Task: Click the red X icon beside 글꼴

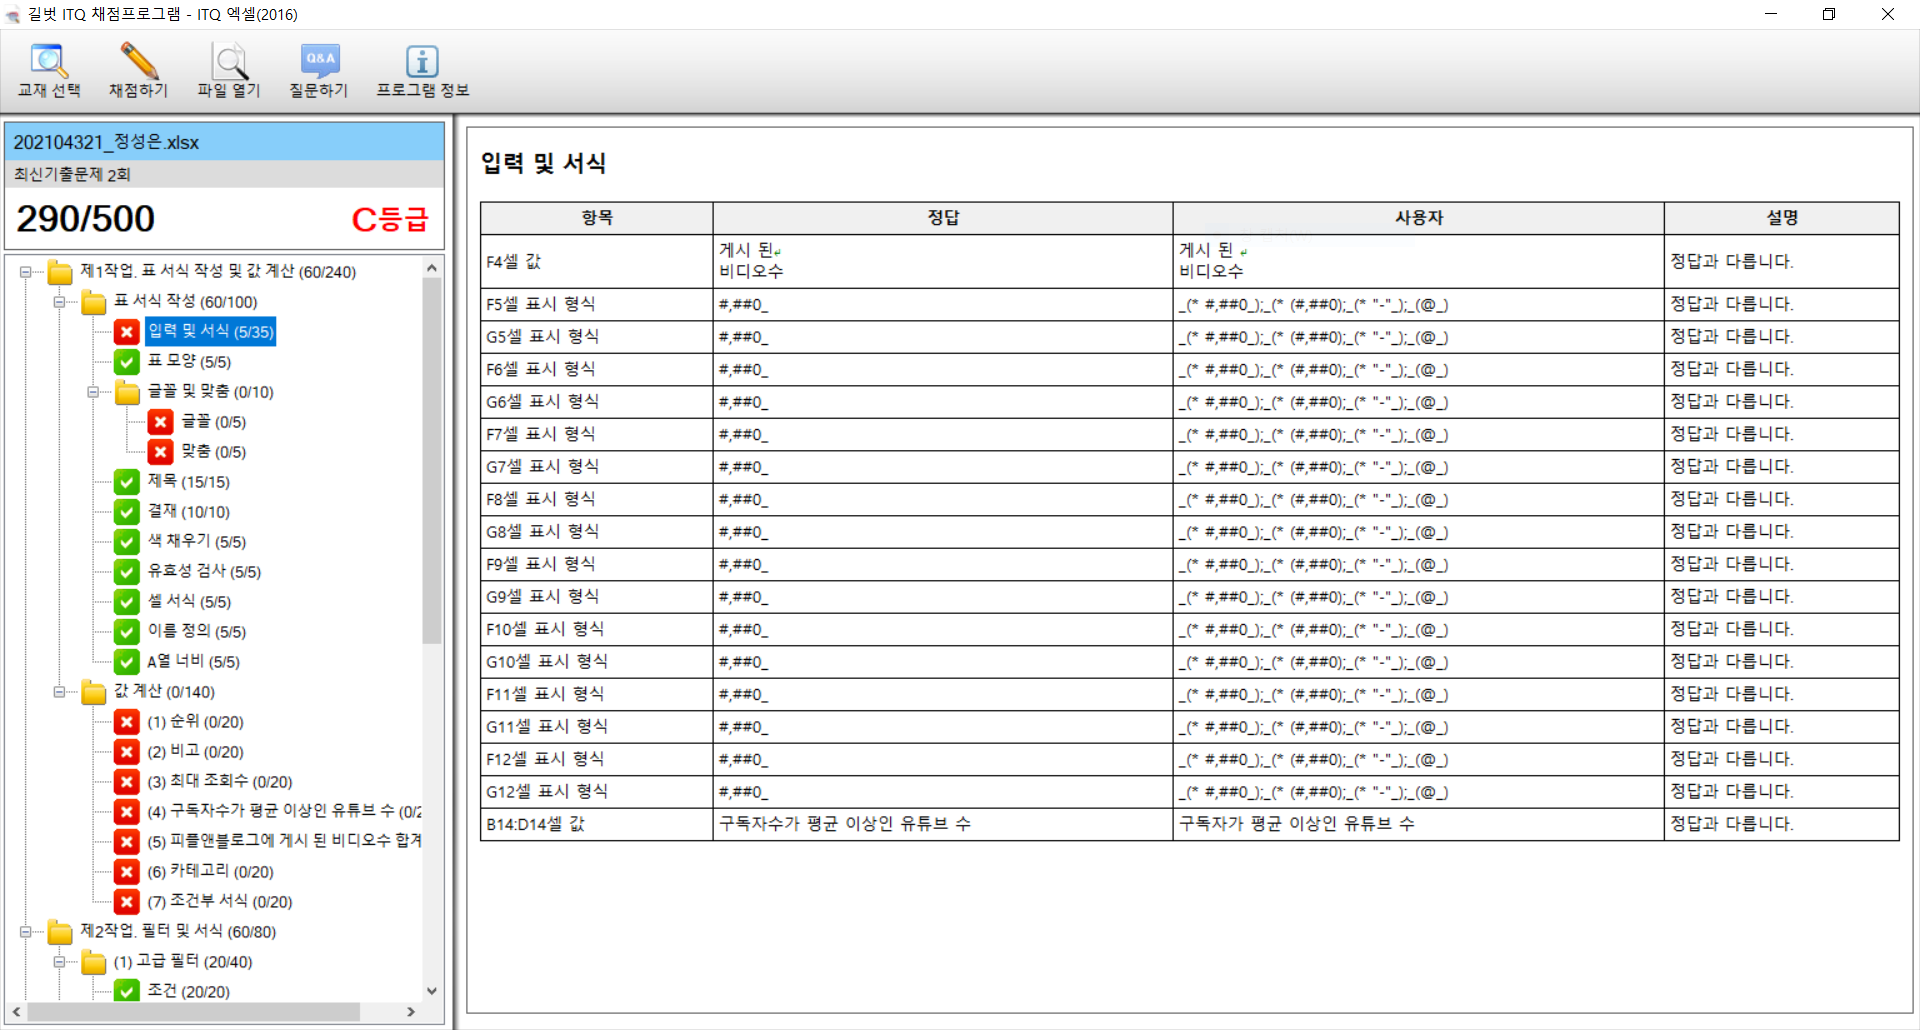Action: pyautogui.click(x=160, y=422)
